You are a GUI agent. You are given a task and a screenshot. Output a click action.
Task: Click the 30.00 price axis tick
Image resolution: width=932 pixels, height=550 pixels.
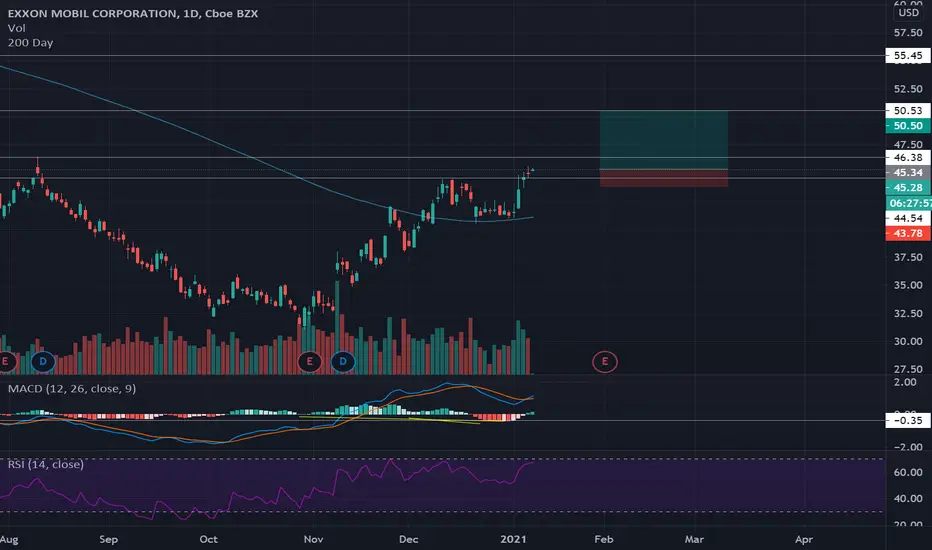pos(908,341)
